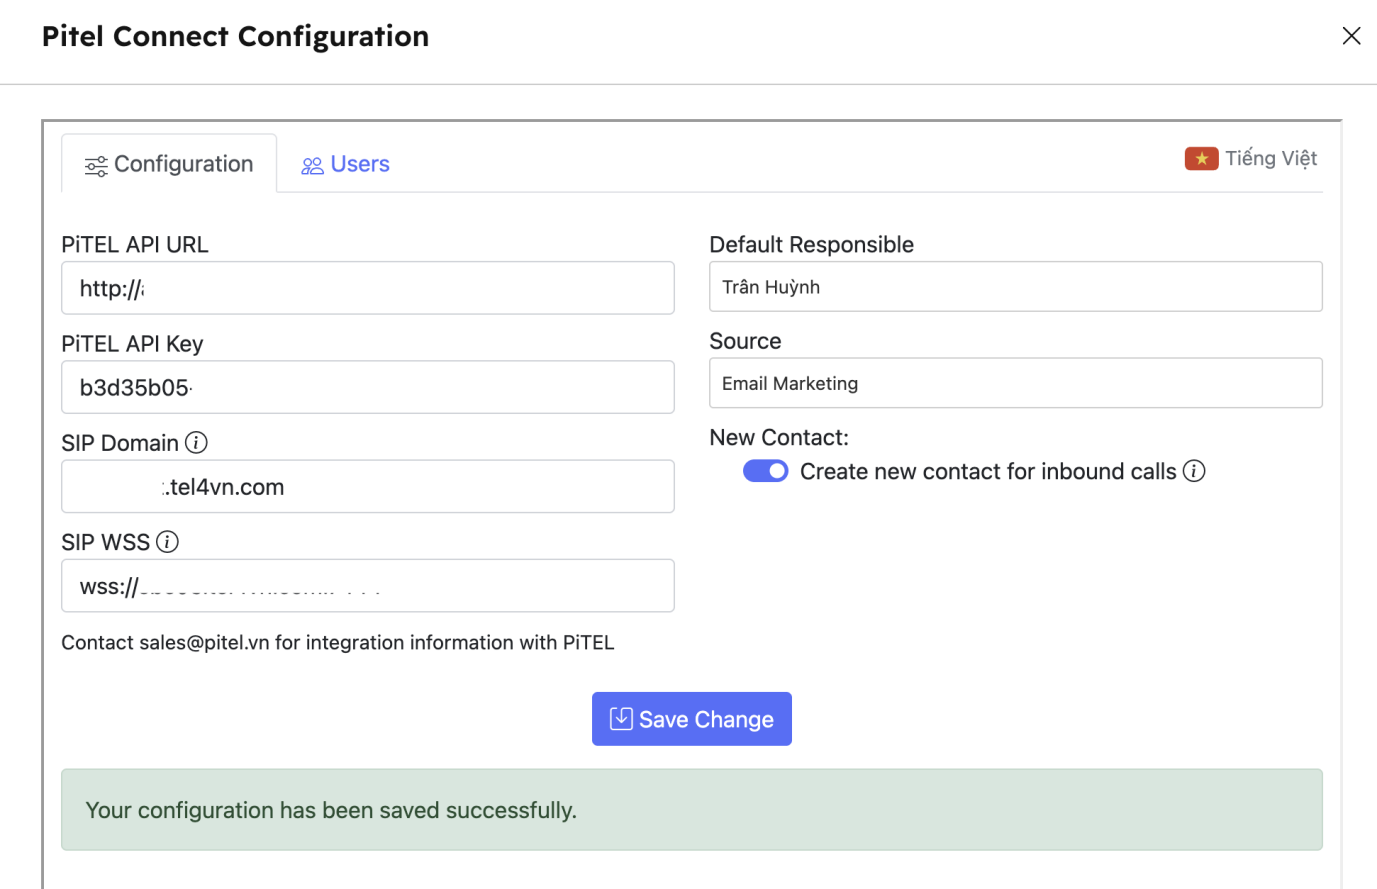Viewport: 1377px width, 889px height.
Task: Close the Pitel Connect Configuration dialog
Action: [1351, 36]
